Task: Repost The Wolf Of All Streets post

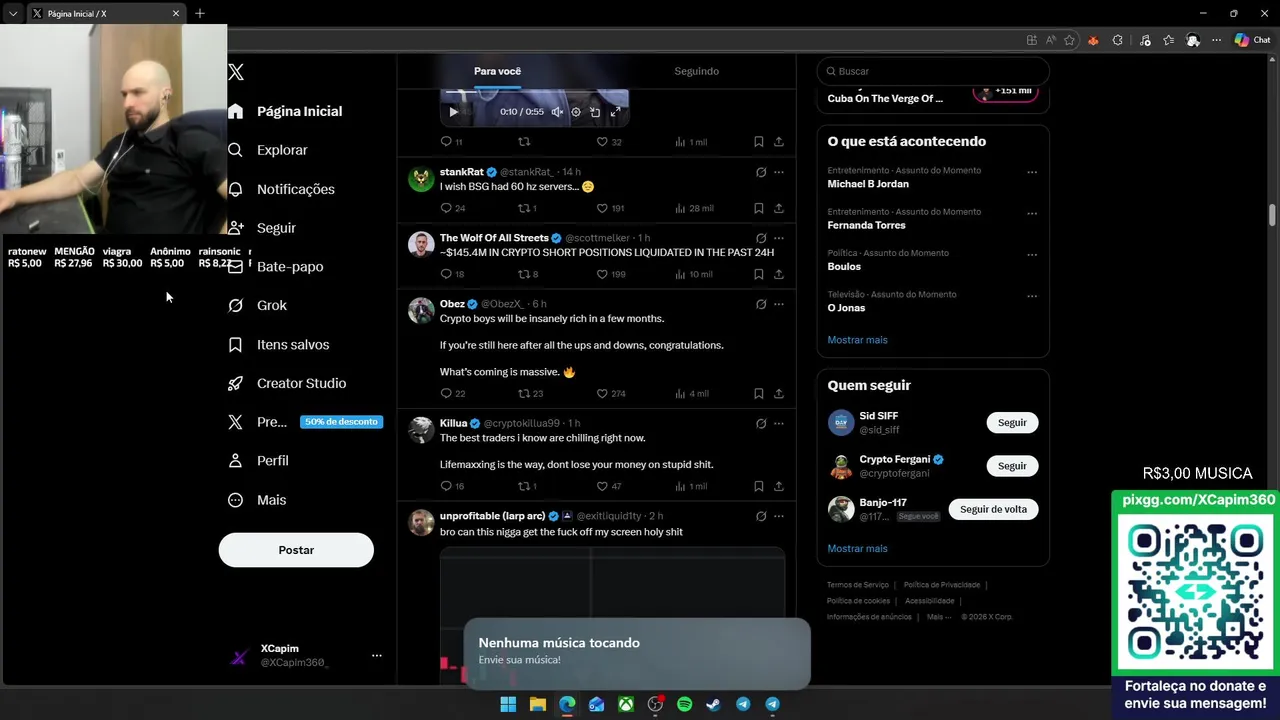Action: click(x=527, y=274)
